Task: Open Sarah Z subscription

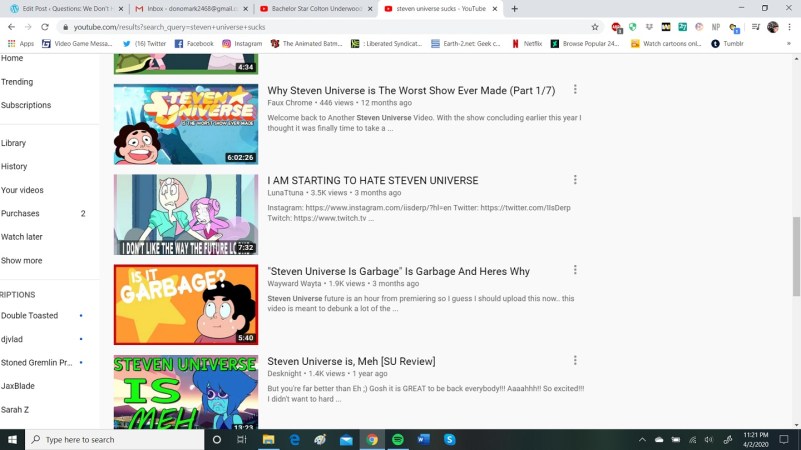Action: [15, 410]
